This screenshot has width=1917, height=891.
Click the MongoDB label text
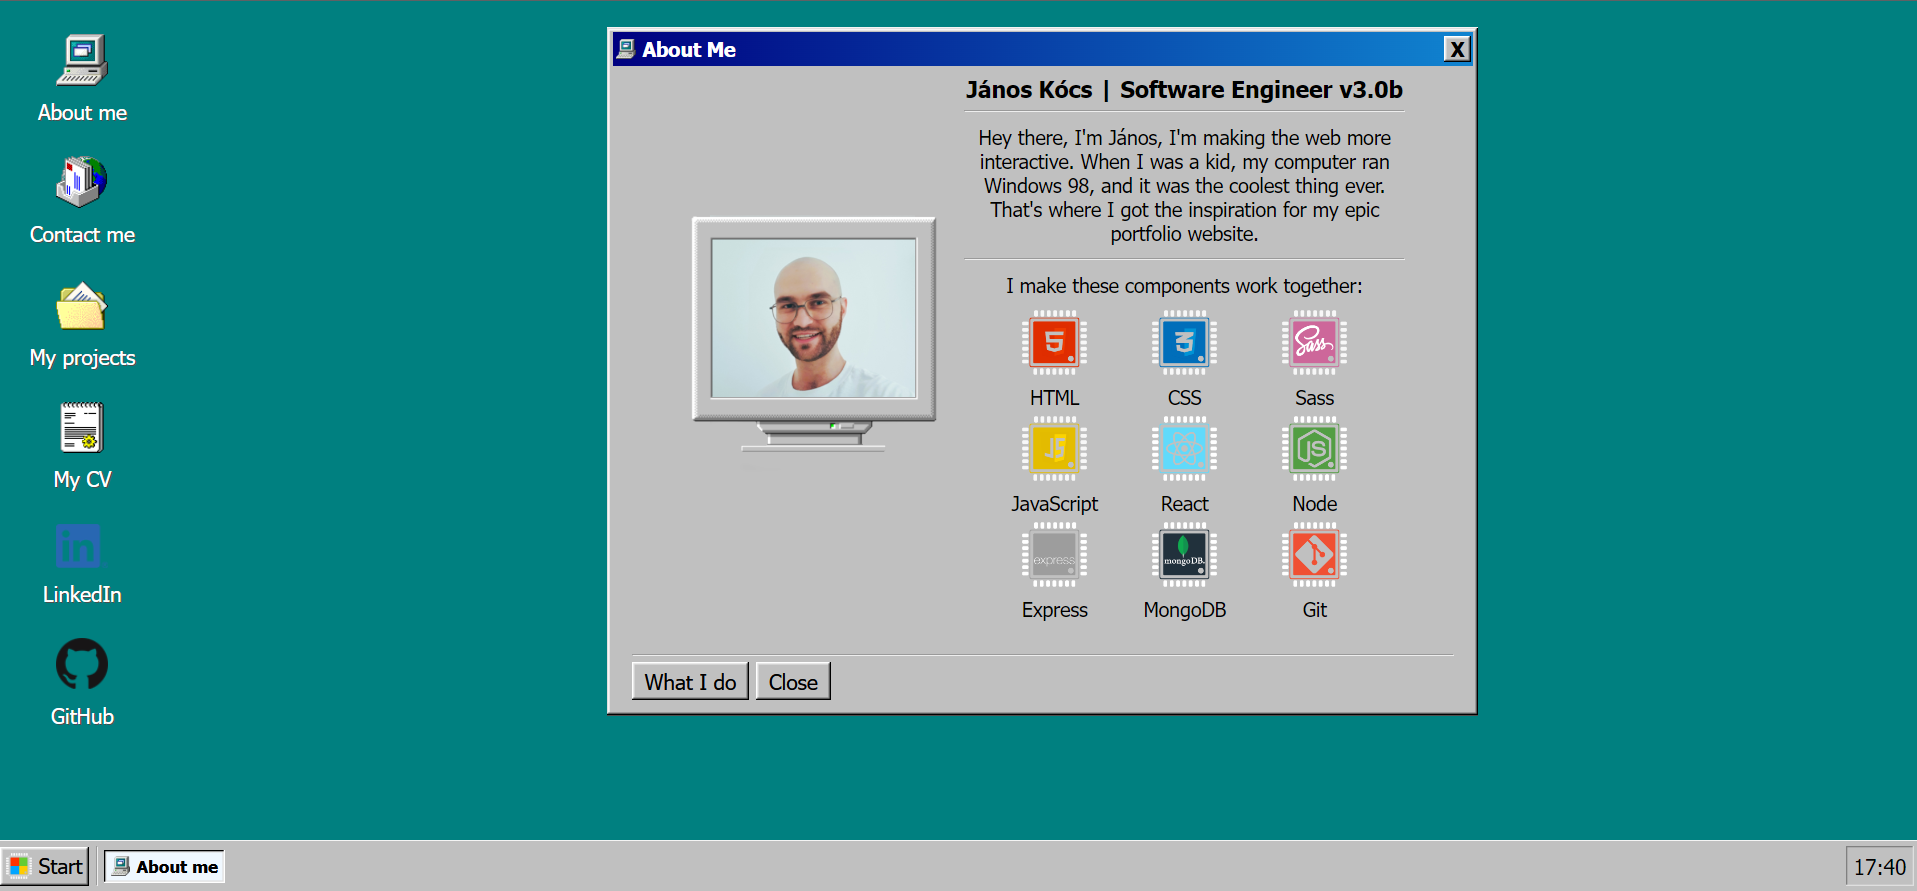(1184, 610)
